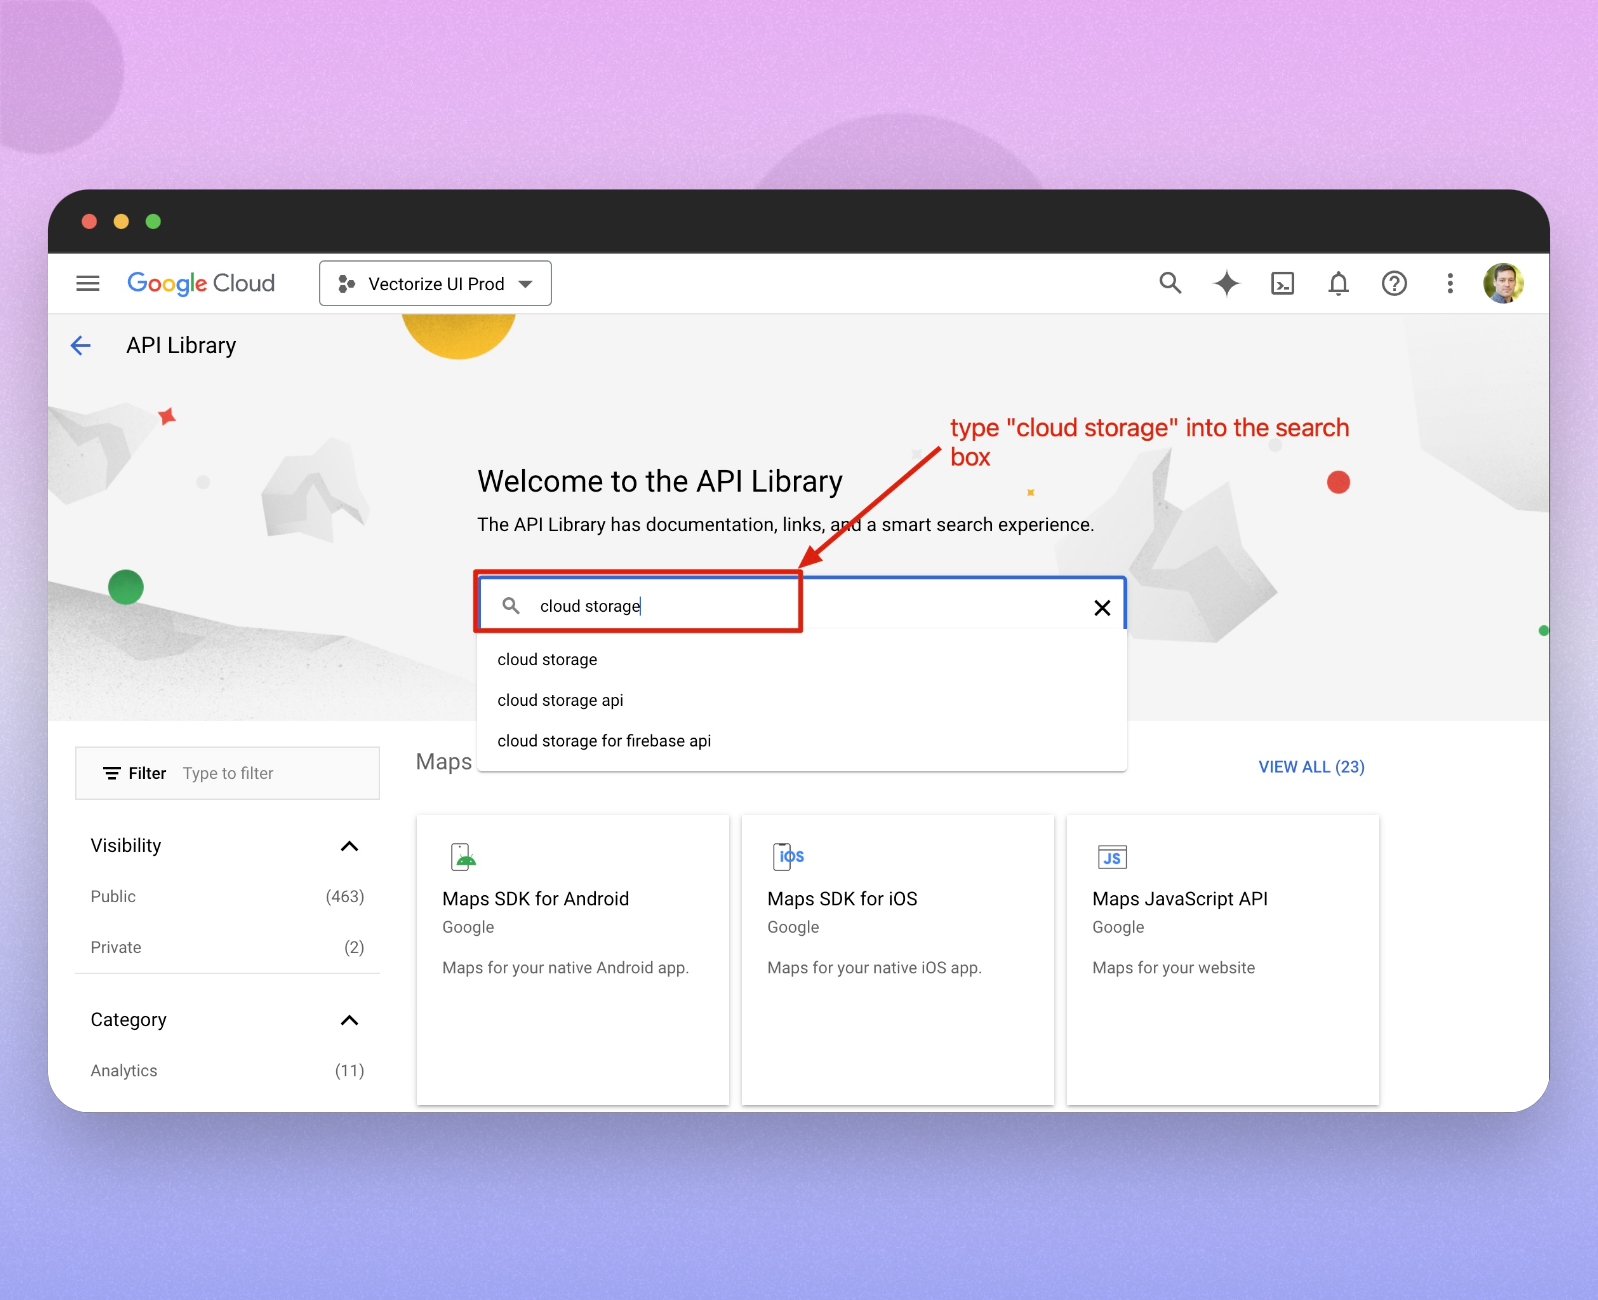Open the Maps SDK for Android card
1598x1300 pixels.
point(573,960)
